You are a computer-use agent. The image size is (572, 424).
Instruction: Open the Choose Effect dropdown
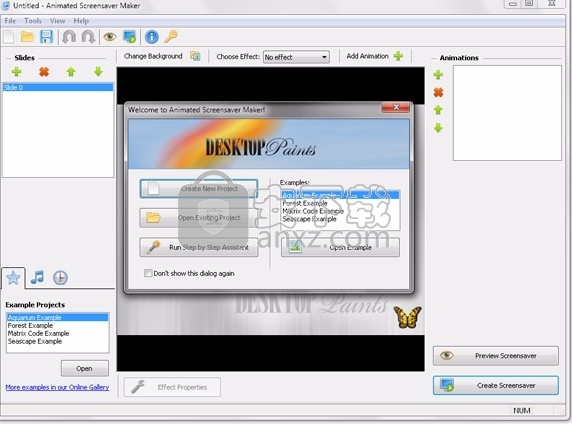tap(296, 57)
